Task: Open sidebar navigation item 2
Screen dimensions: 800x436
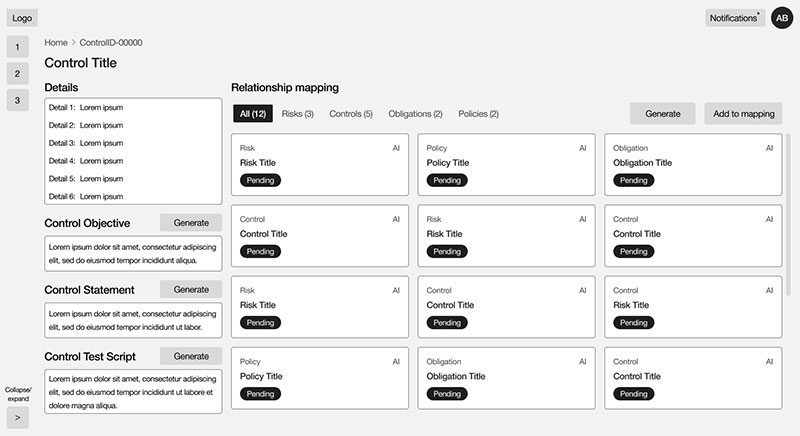Action: pos(17,73)
